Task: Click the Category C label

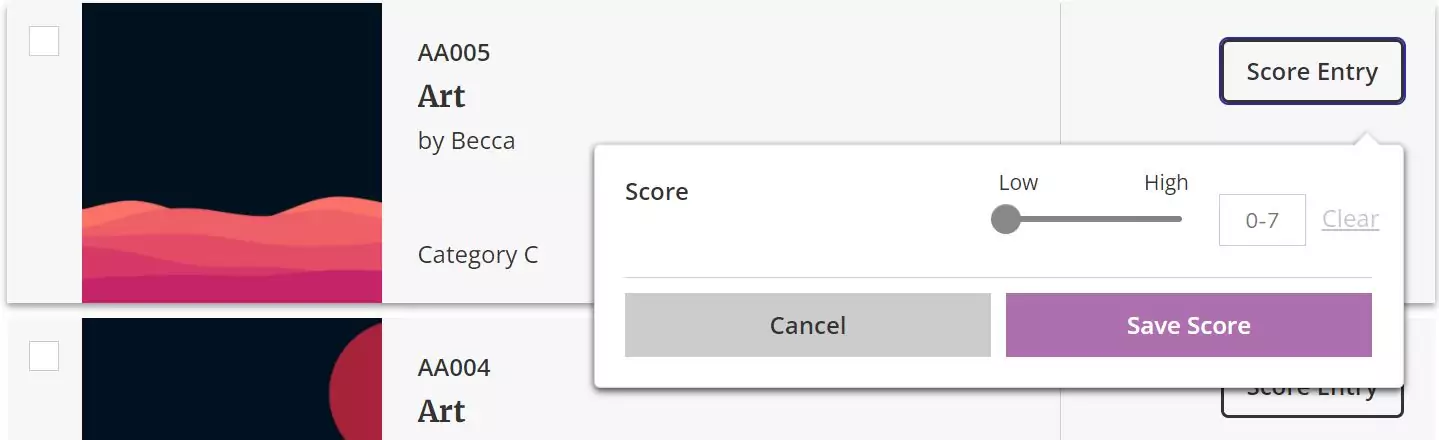Action: pyautogui.click(x=478, y=255)
